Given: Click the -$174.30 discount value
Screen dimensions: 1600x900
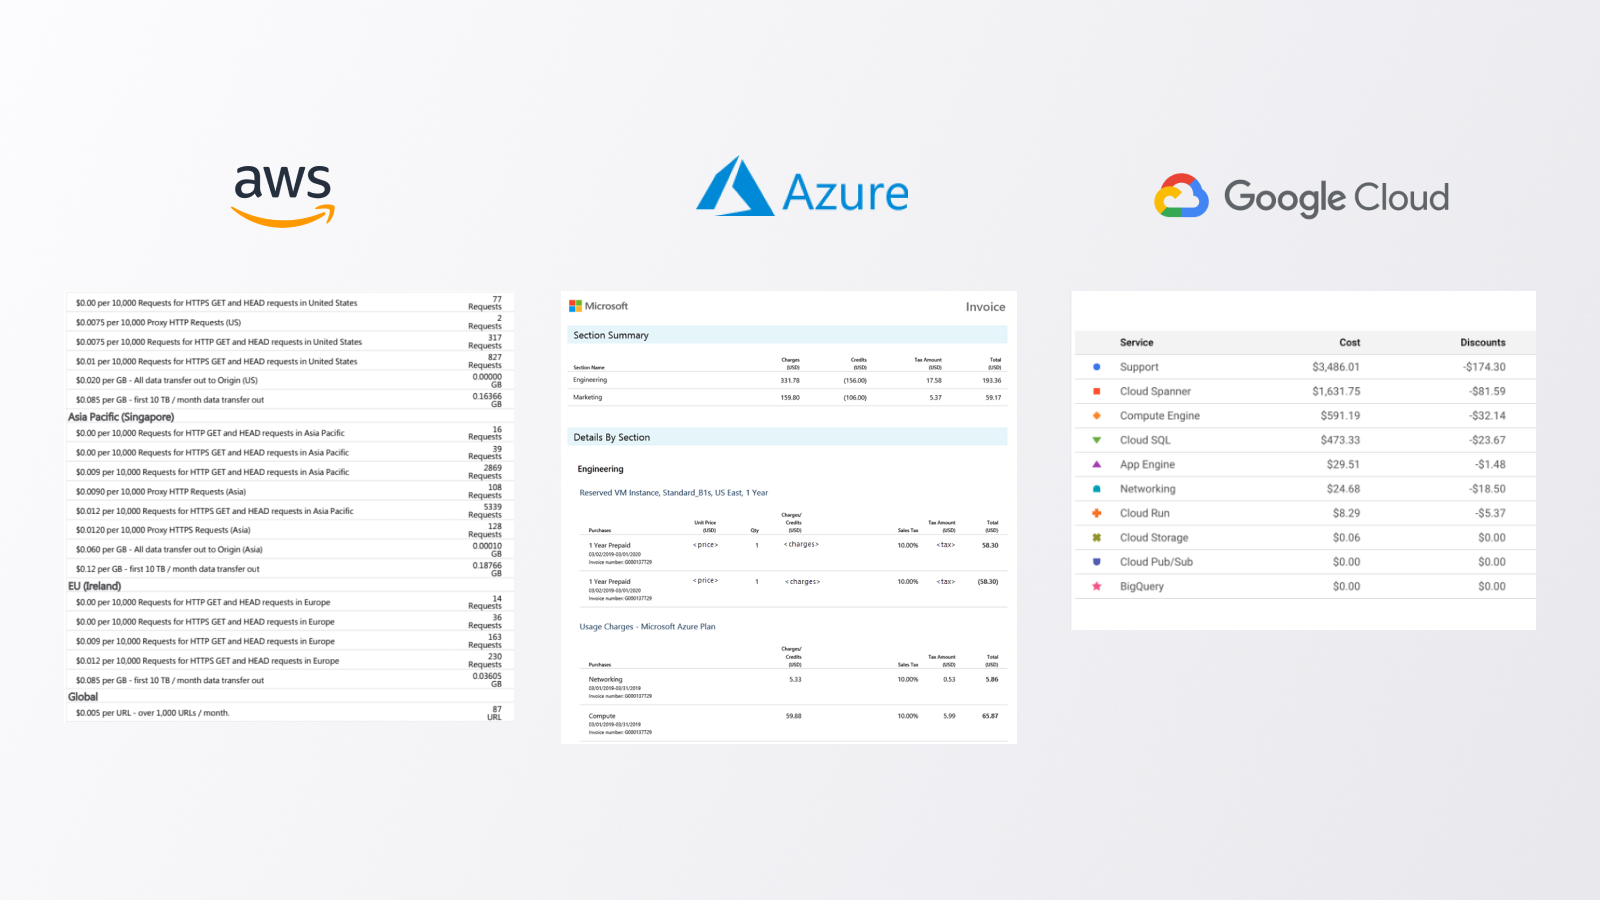Looking at the screenshot, I should (x=1484, y=367).
